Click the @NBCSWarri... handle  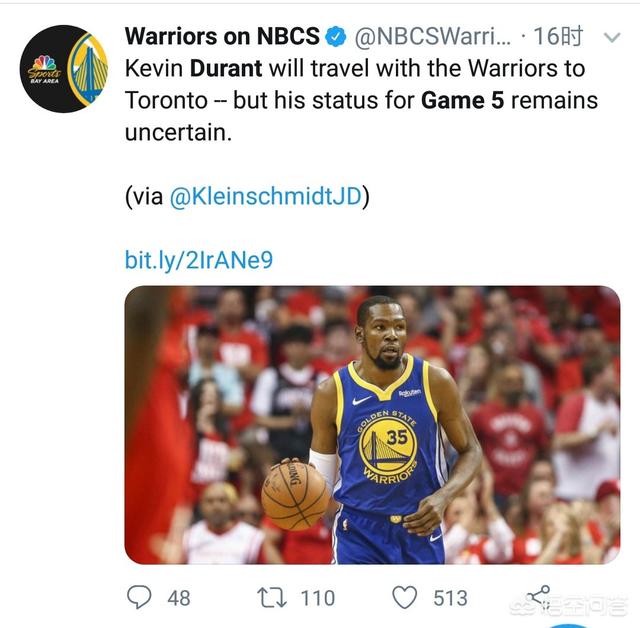tap(433, 38)
